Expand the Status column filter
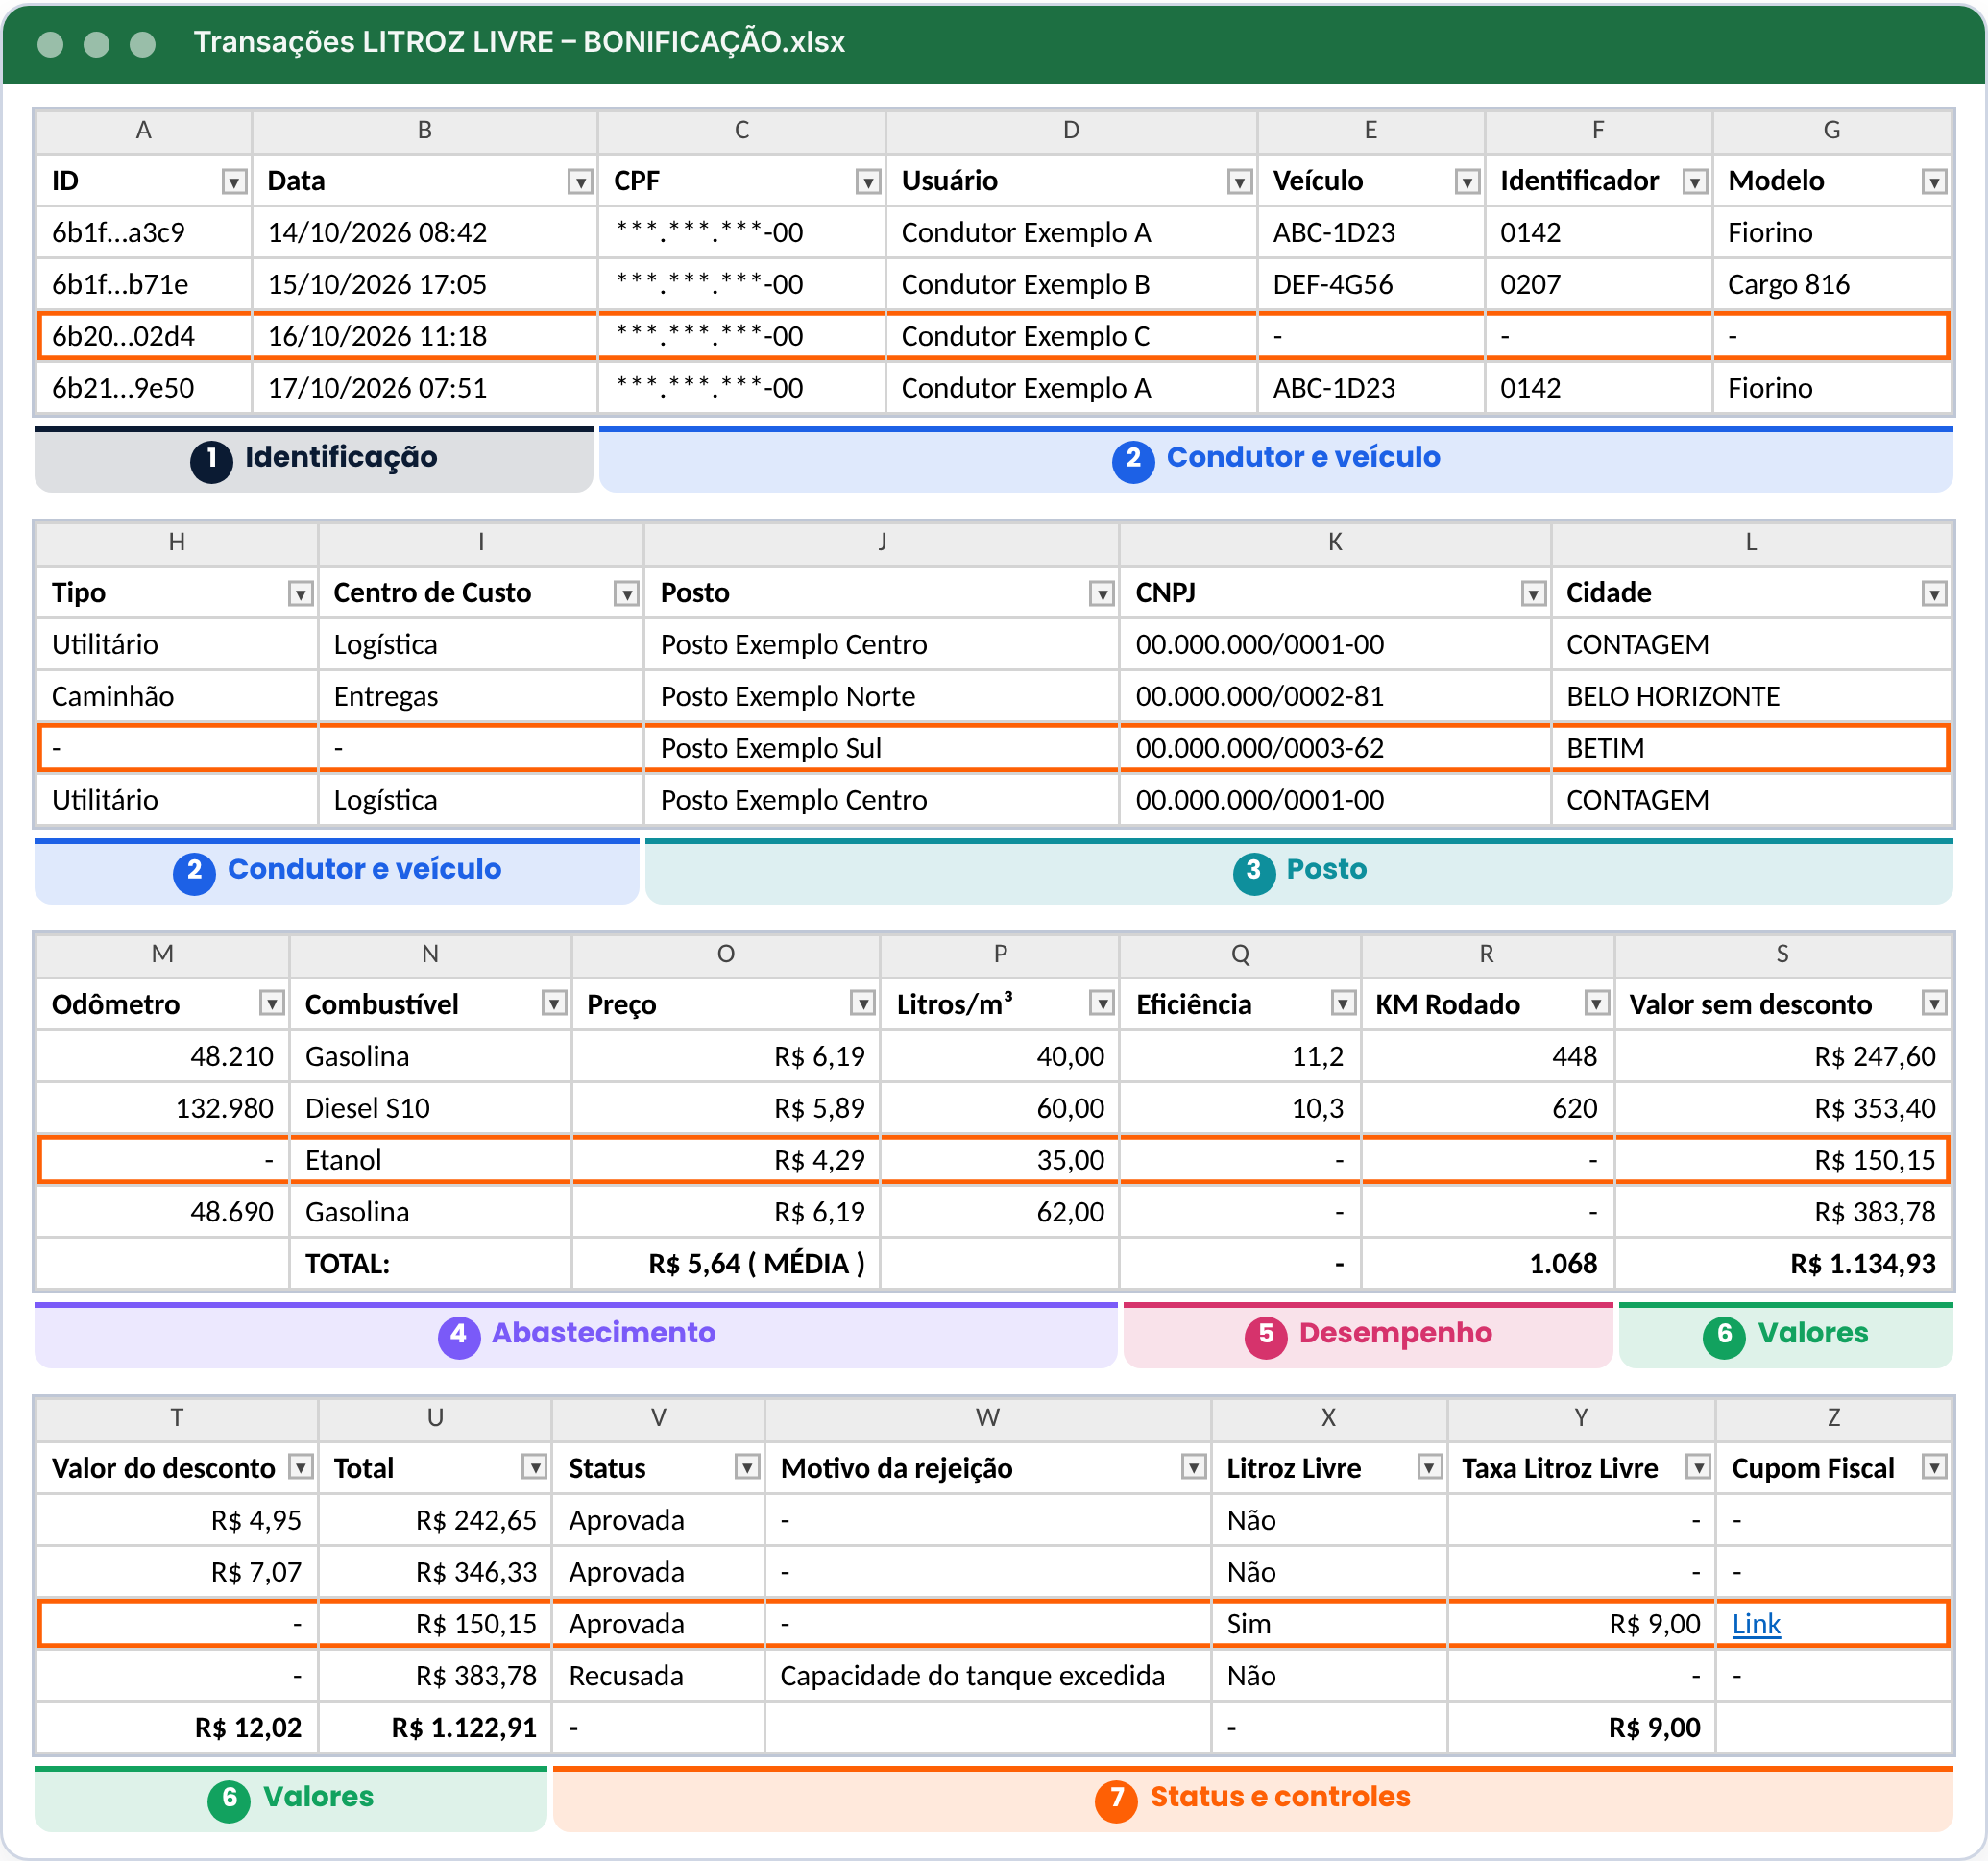The height and width of the screenshot is (1861, 1988). pos(747,1467)
